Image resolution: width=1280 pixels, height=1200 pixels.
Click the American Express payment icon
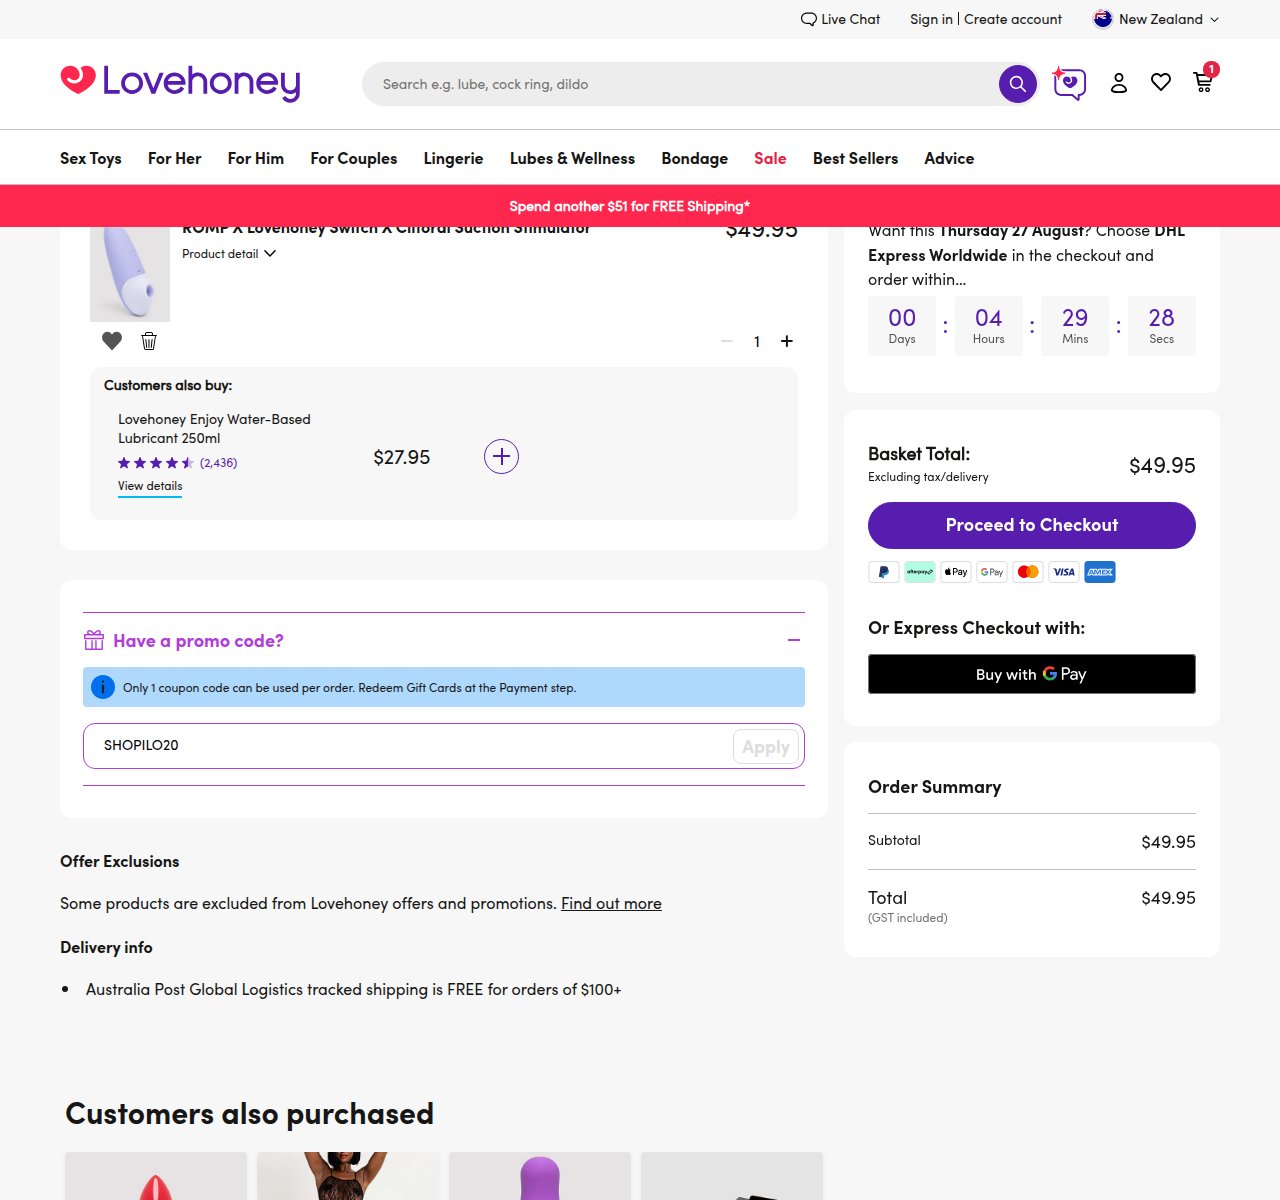(1100, 572)
